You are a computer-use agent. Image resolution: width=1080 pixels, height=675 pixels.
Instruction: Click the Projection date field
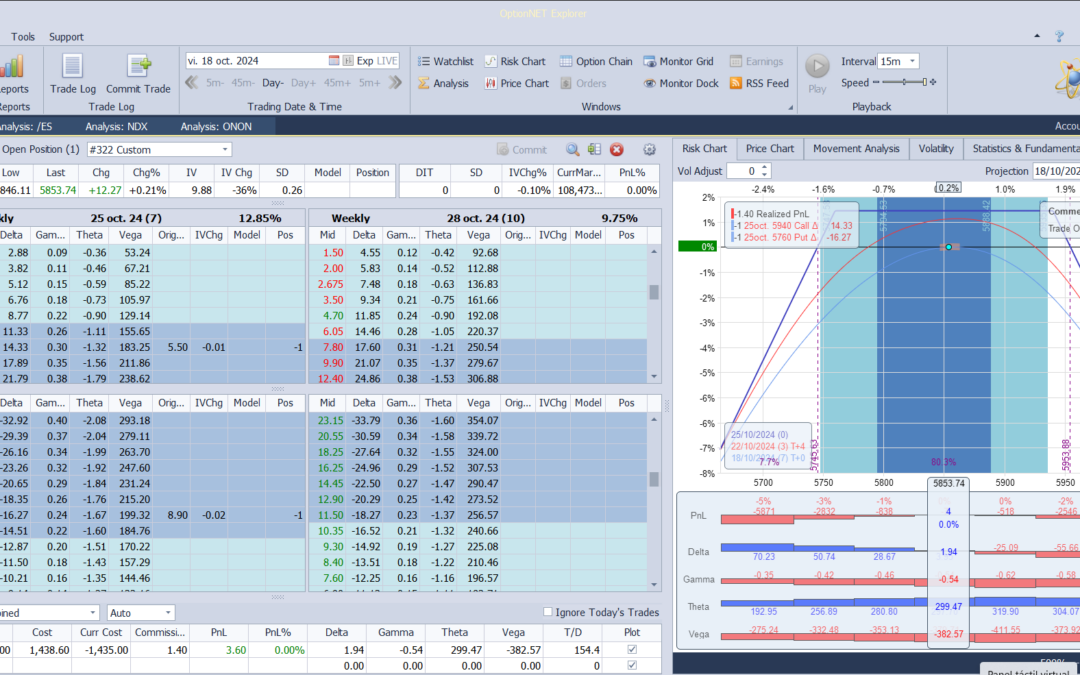coord(1056,171)
